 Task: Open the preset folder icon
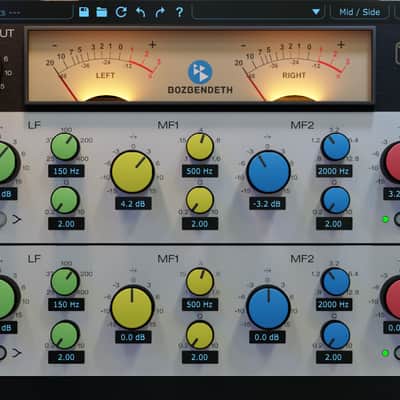tap(102, 12)
